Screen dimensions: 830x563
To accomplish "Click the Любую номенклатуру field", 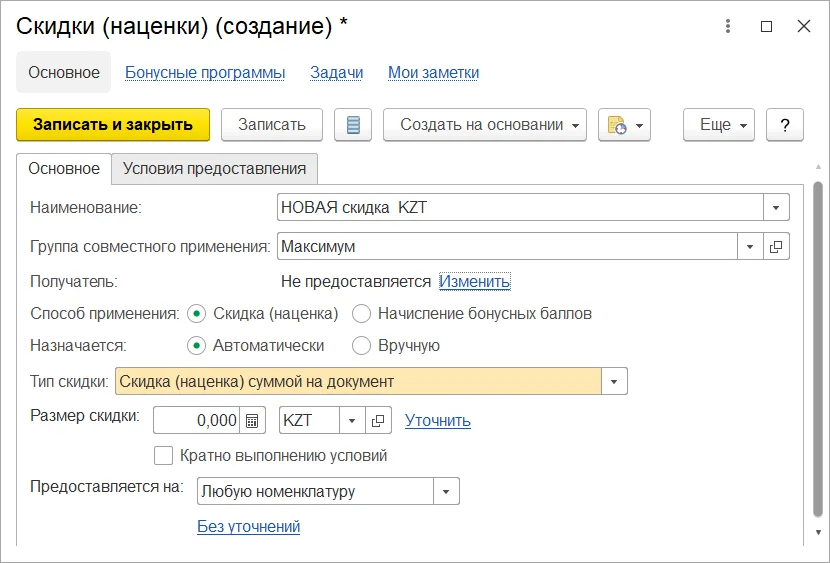I will point(315,492).
